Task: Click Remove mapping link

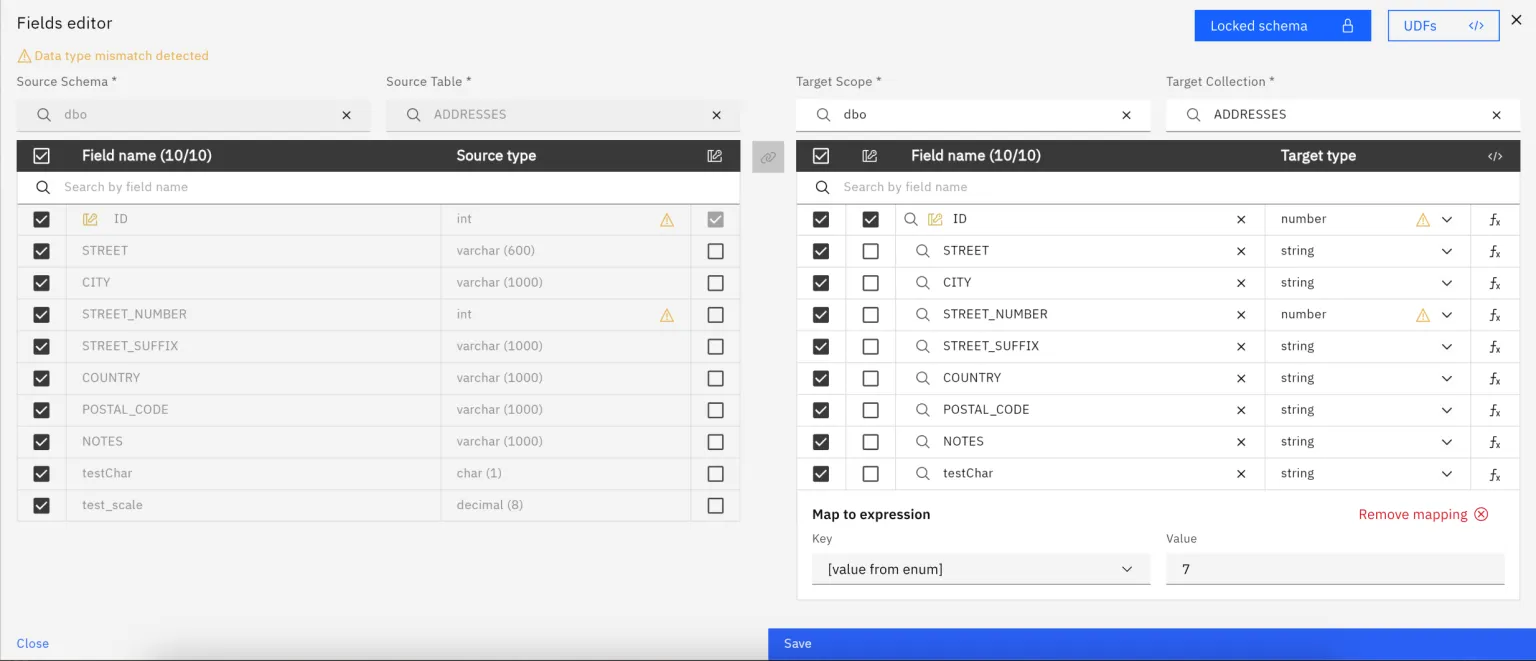Action: (x=1423, y=514)
